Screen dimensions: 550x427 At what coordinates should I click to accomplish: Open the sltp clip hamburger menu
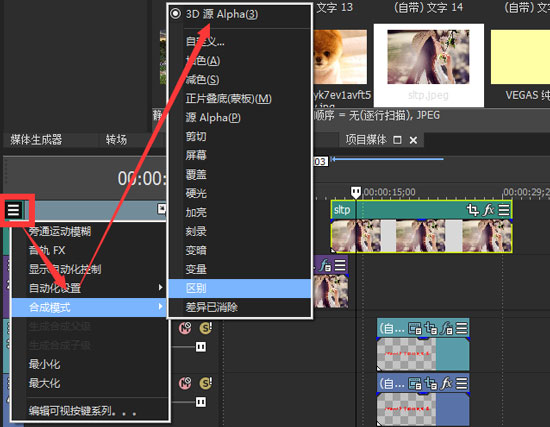pos(504,210)
